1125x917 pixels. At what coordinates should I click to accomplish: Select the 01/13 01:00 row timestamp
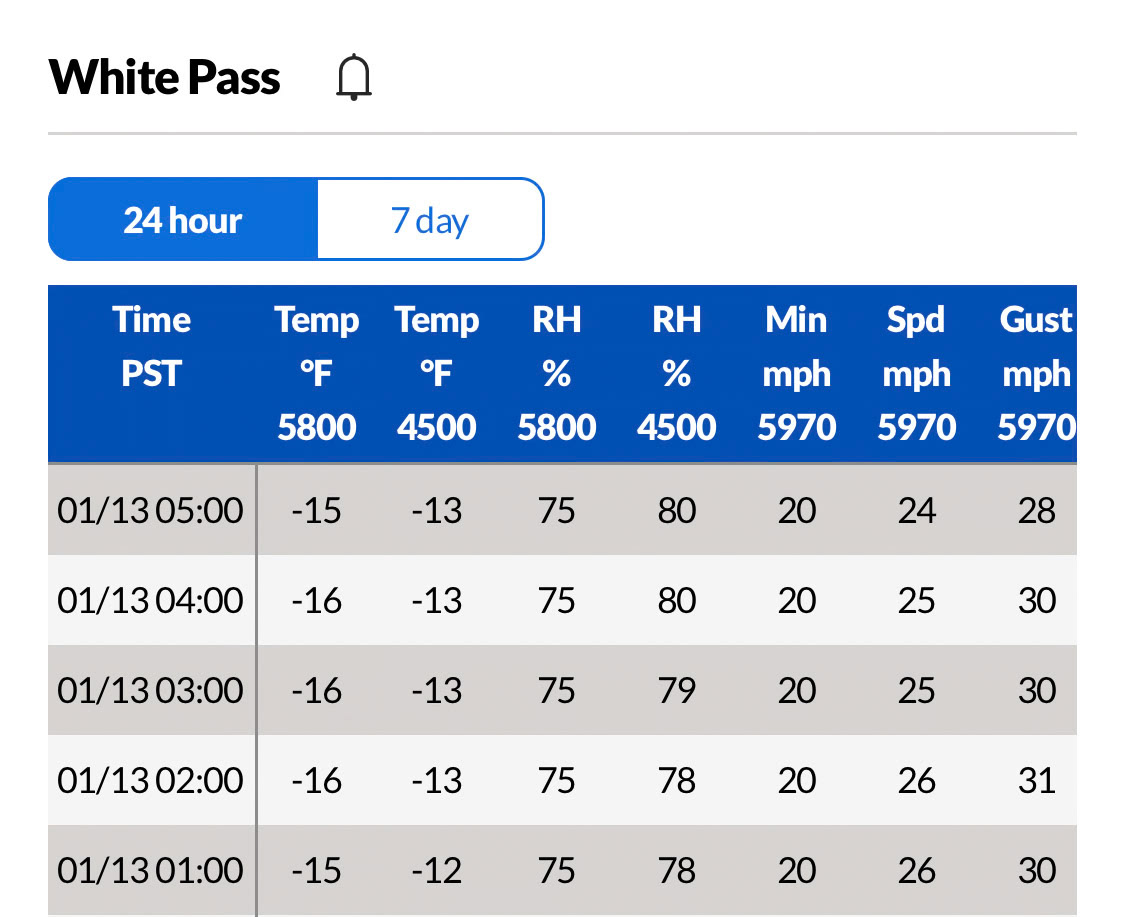[151, 870]
